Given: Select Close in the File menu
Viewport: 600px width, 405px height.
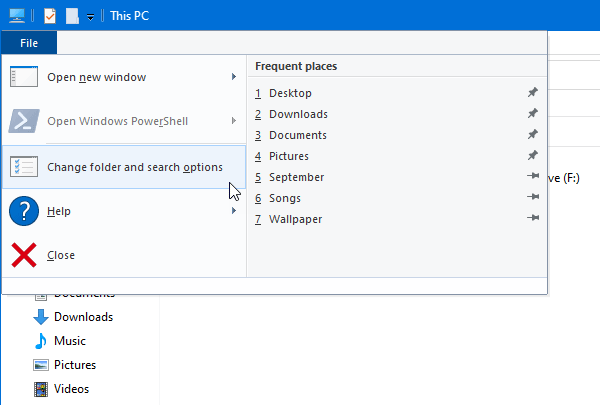Looking at the screenshot, I should 124,255.
